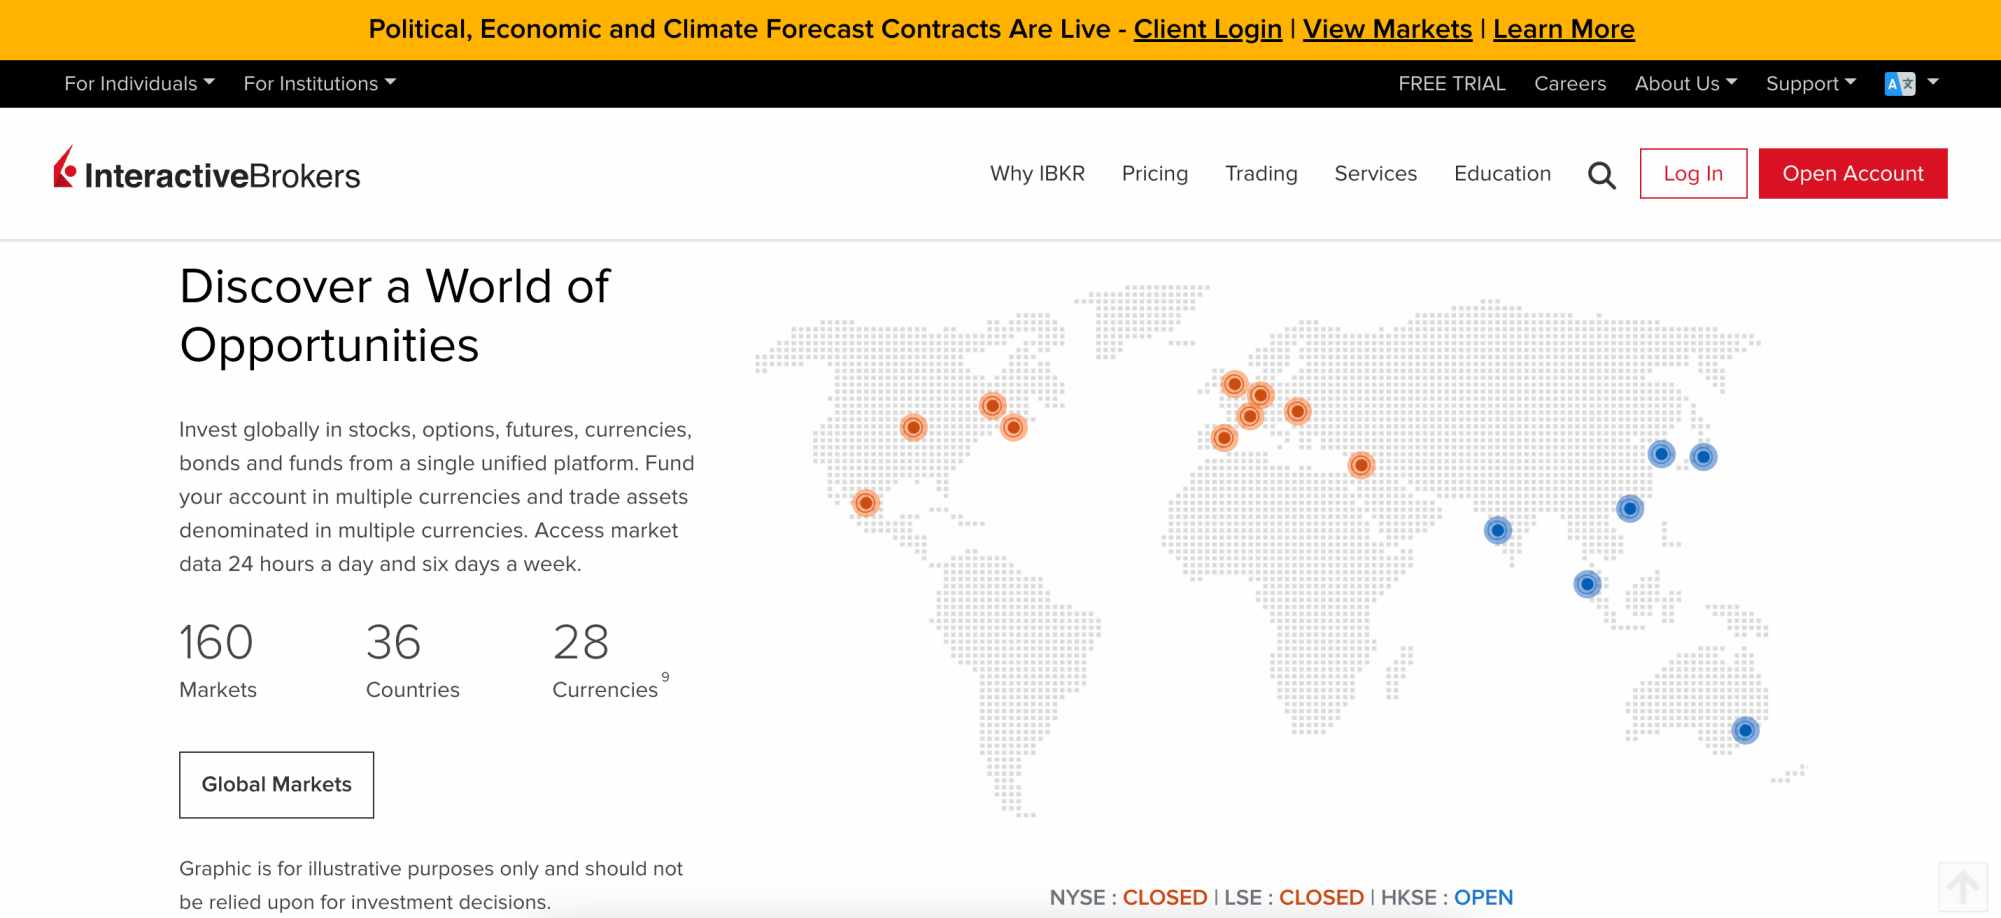Select blue market dot in Australia
The height and width of the screenshot is (918, 2001).
pyautogui.click(x=1745, y=730)
